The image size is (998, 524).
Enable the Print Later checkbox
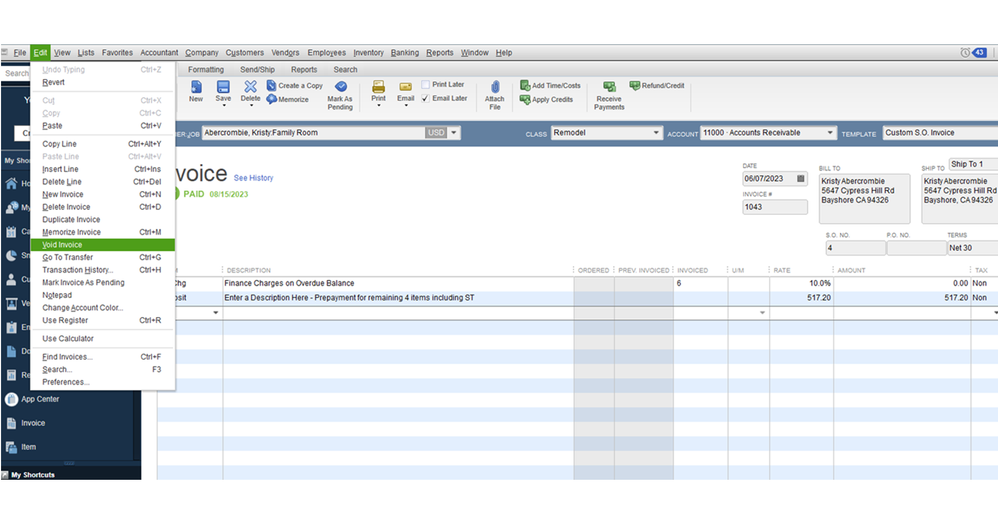coord(426,85)
